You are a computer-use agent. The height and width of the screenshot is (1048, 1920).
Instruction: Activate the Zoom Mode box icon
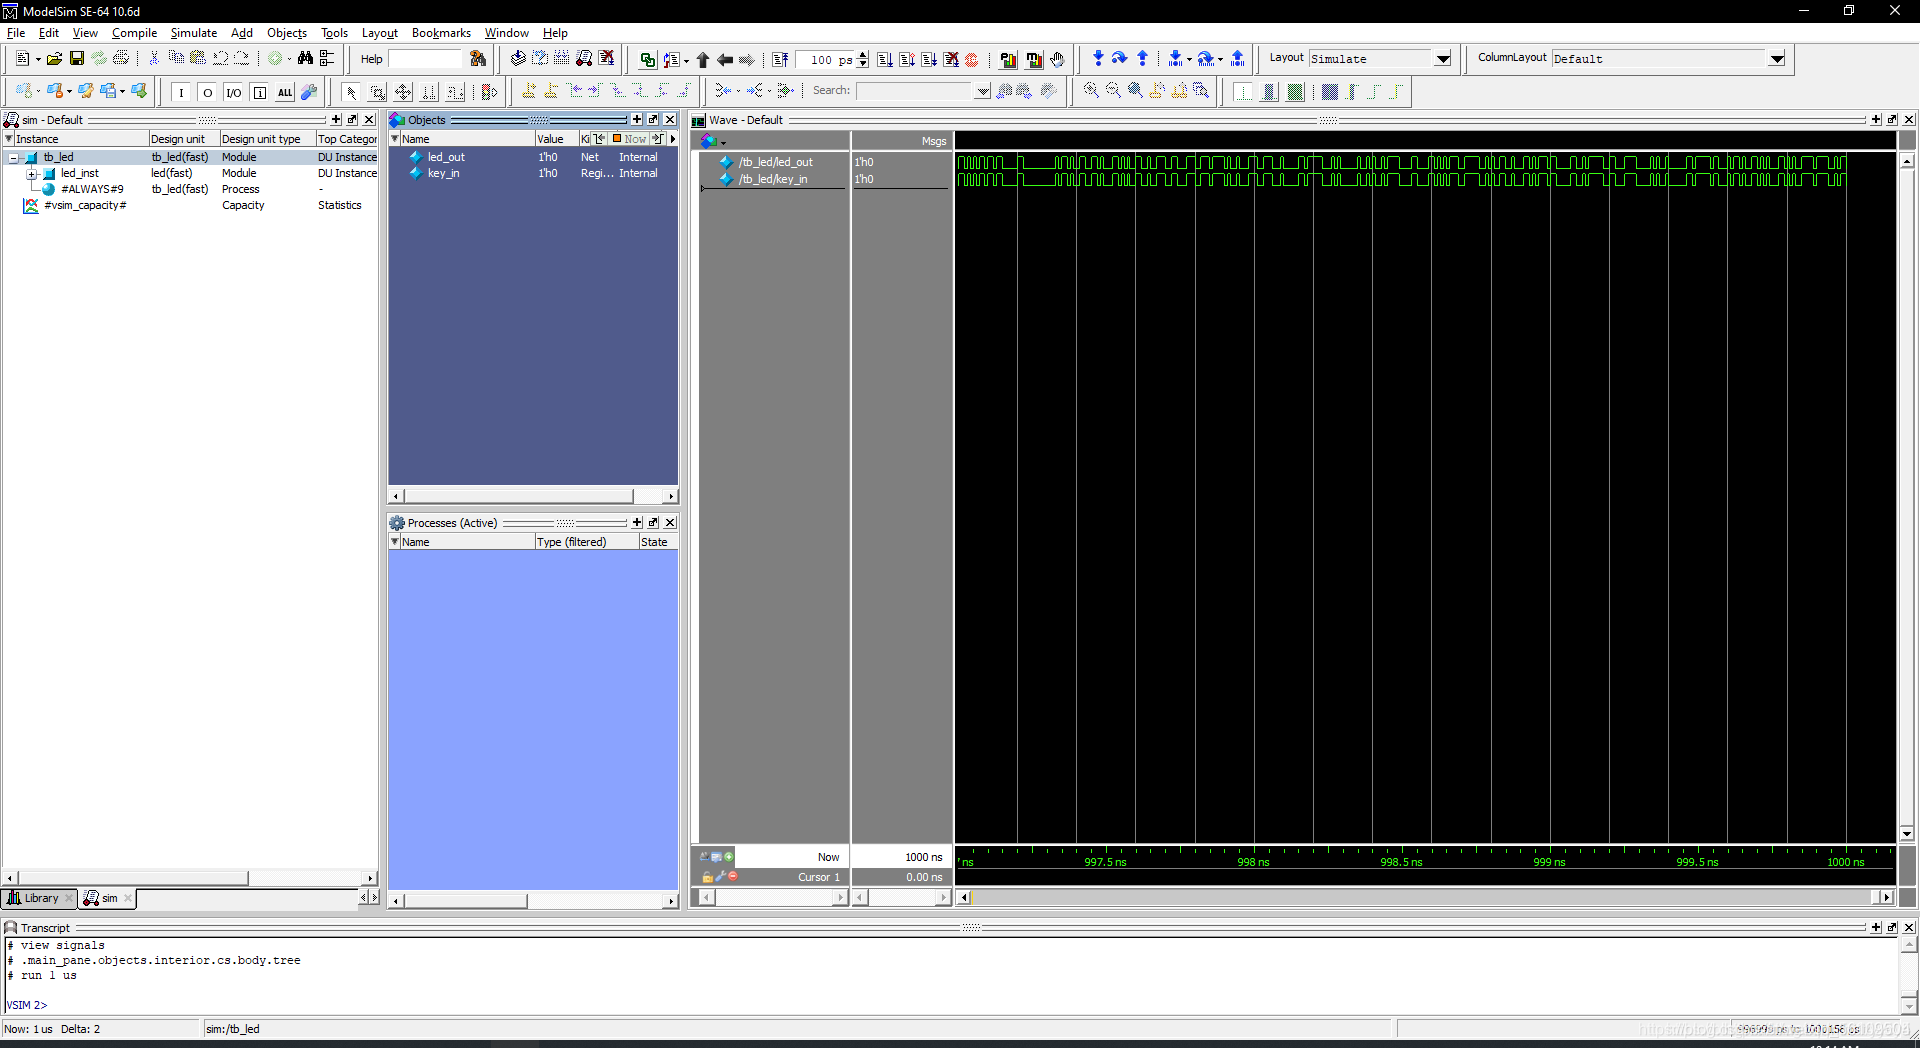point(377,92)
